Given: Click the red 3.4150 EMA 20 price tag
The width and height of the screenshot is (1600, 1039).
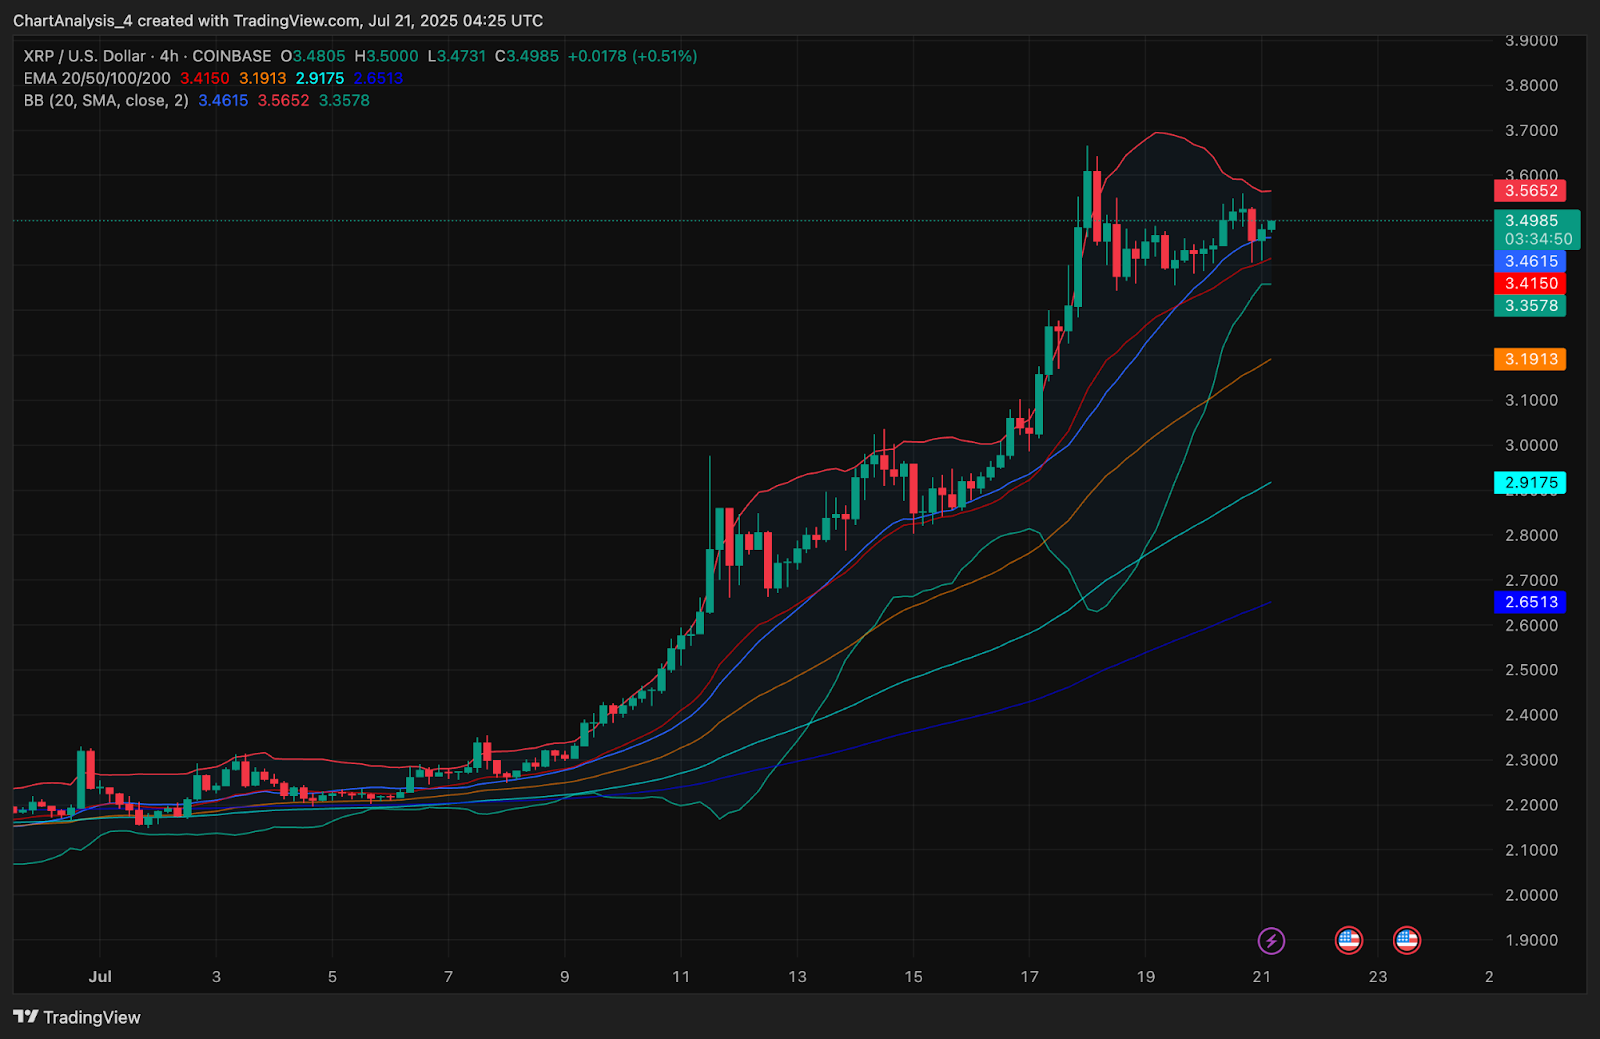Looking at the screenshot, I should (1530, 284).
